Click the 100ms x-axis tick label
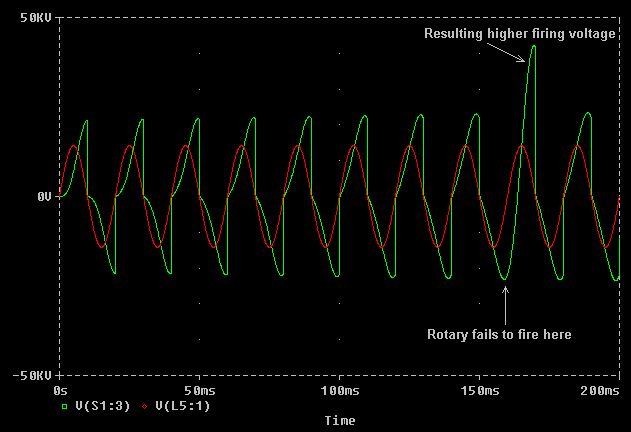This screenshot has height=432, width=631. [x=339, y=389]
